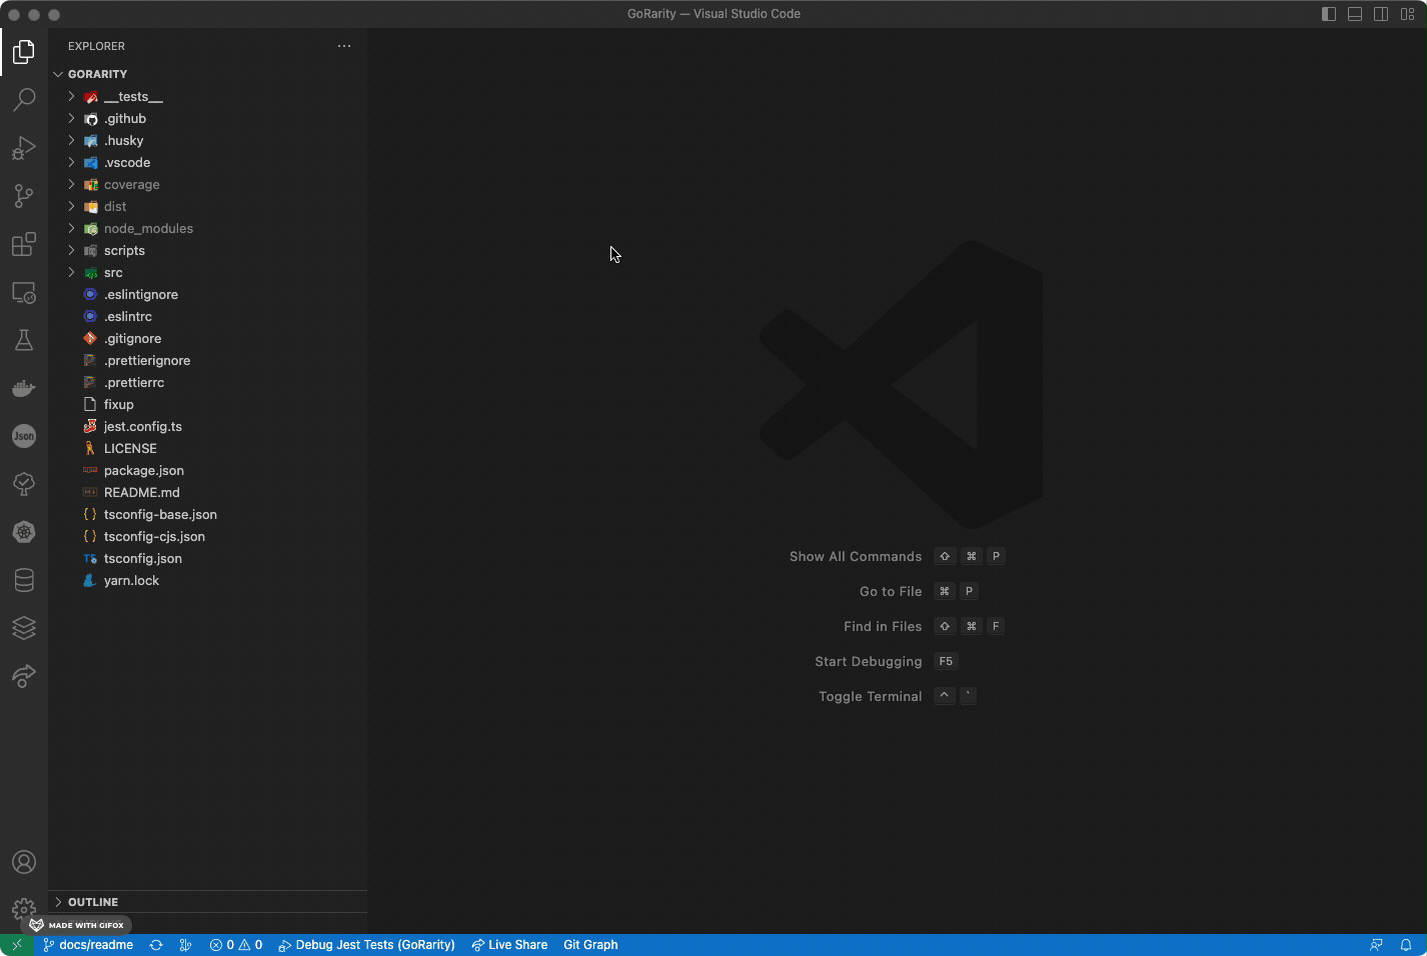Open the .eslintrc file
Screen dimensions: 1427x956
(207, 317)
